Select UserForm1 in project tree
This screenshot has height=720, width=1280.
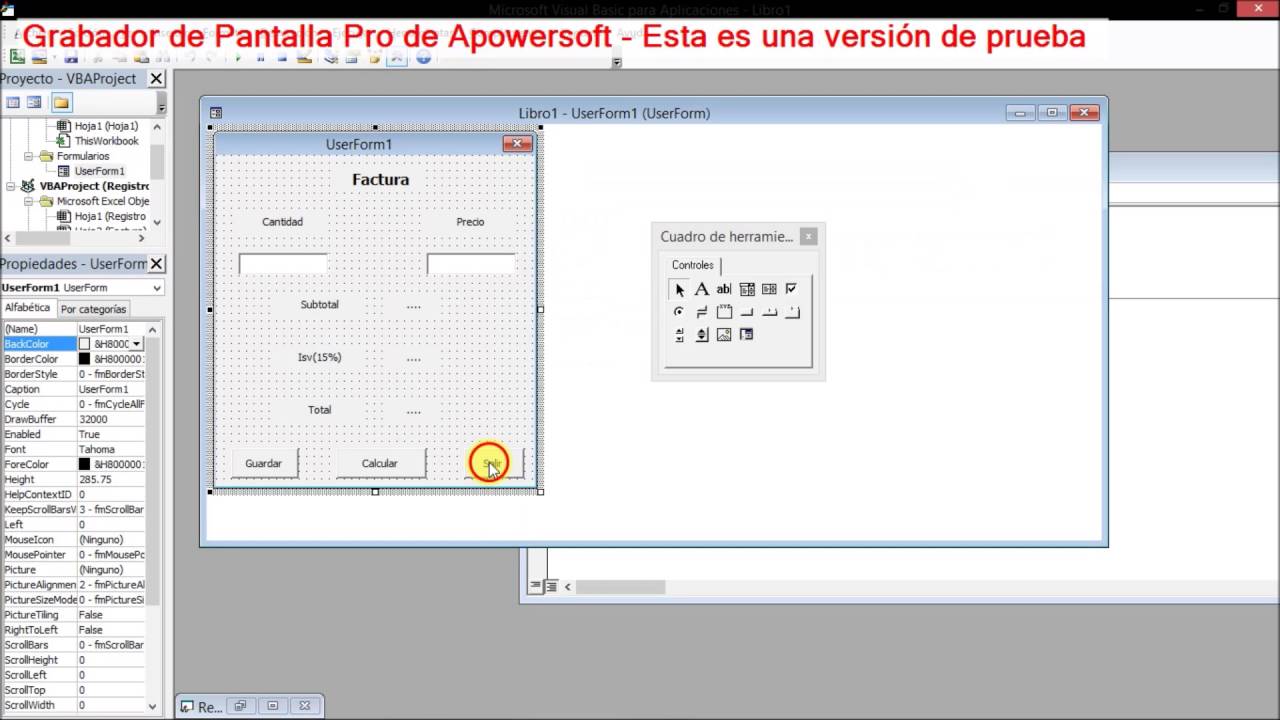[x=99, y=171]
